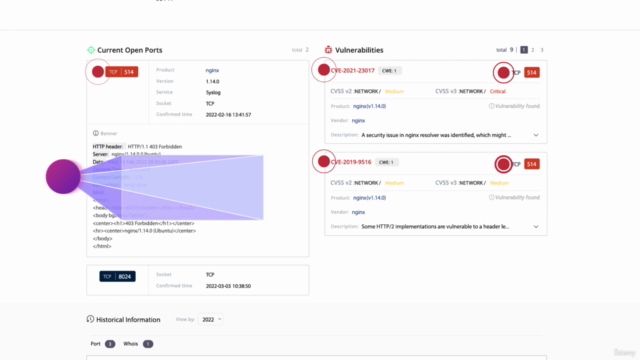The image size is (640, 360).
Task: Click the Vulnerabilities bug icon
Action: point(328,50)
